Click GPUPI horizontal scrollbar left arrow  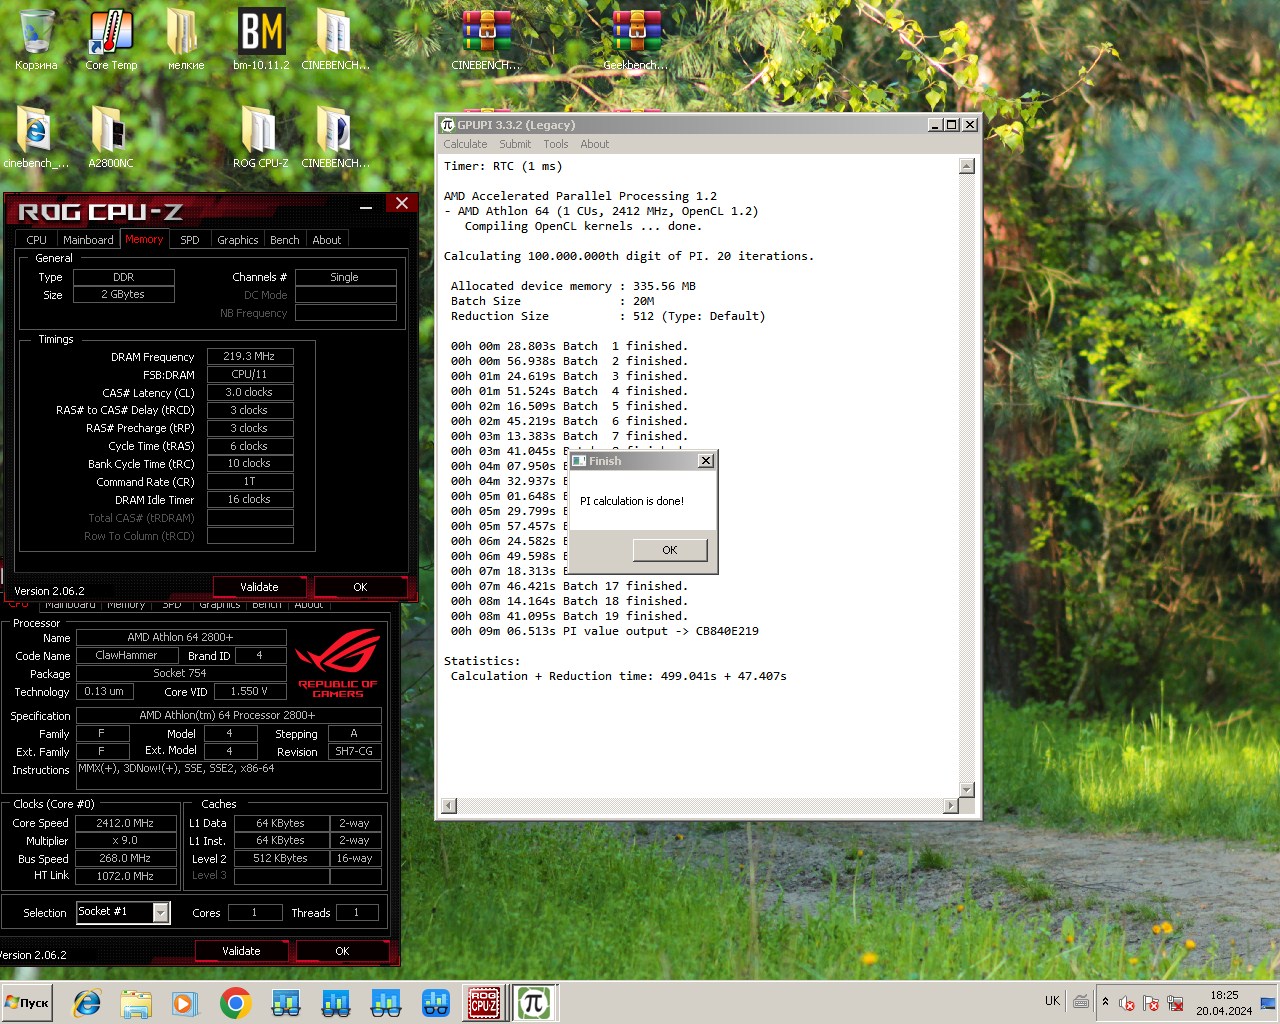(449, 805)
